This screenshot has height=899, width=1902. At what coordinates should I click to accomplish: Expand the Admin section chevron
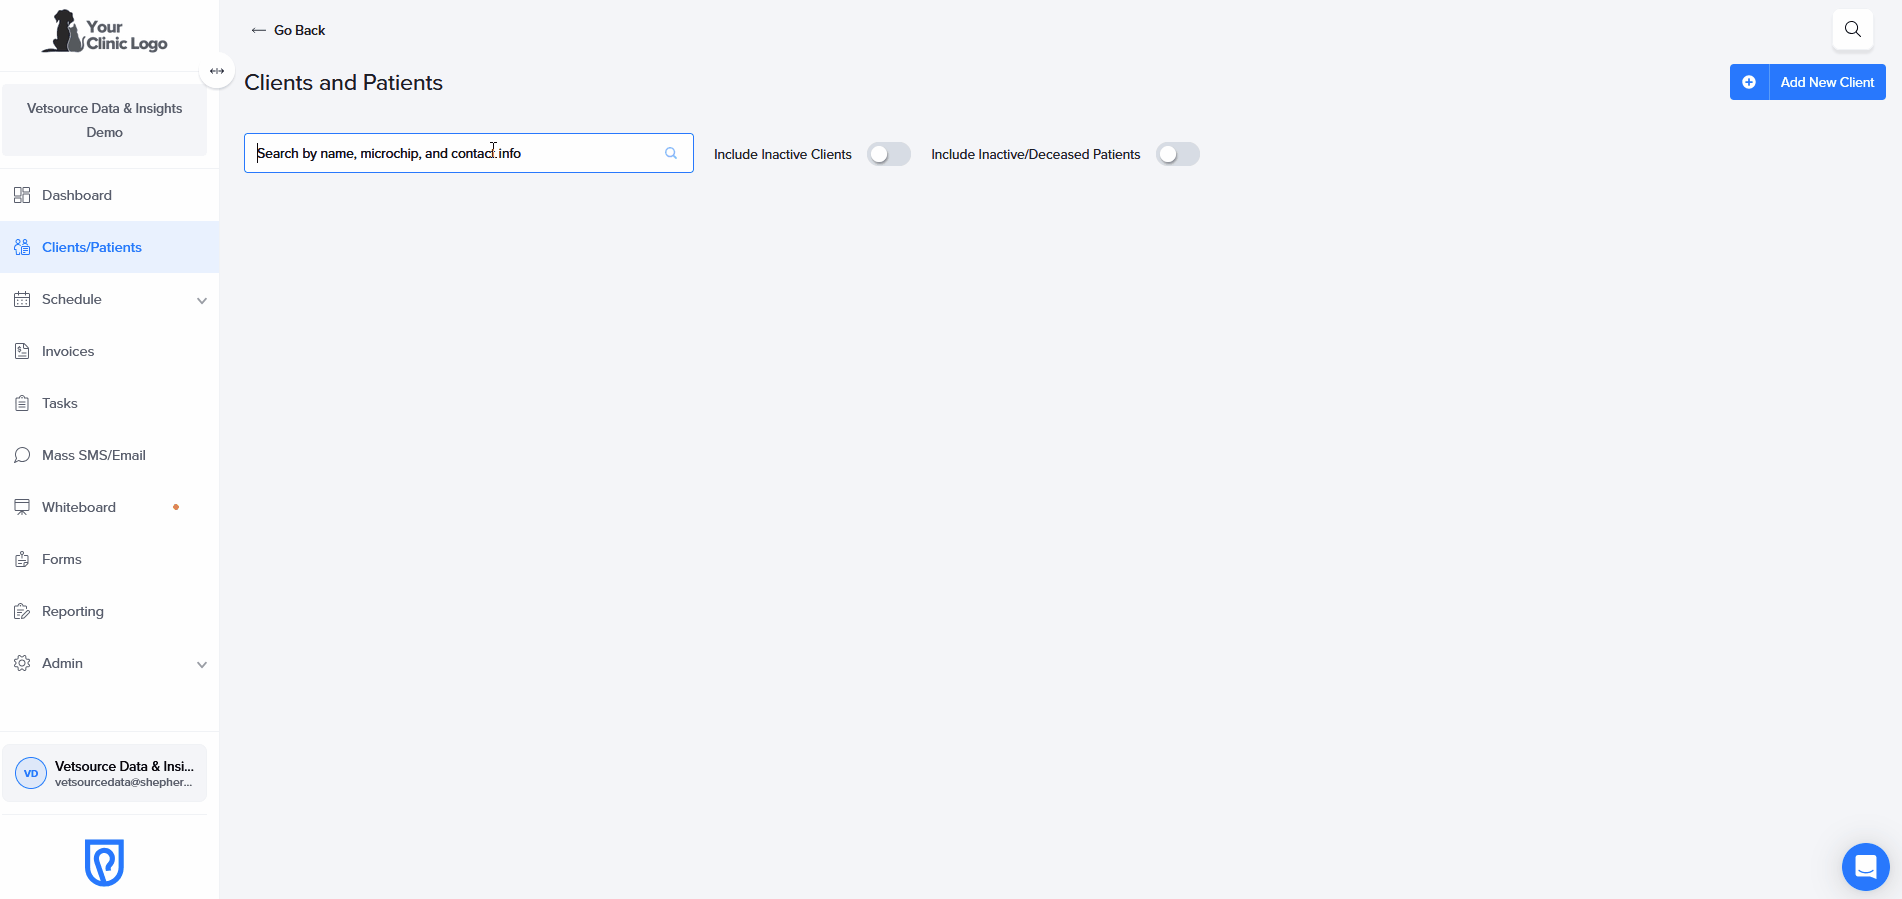[202, 664]
